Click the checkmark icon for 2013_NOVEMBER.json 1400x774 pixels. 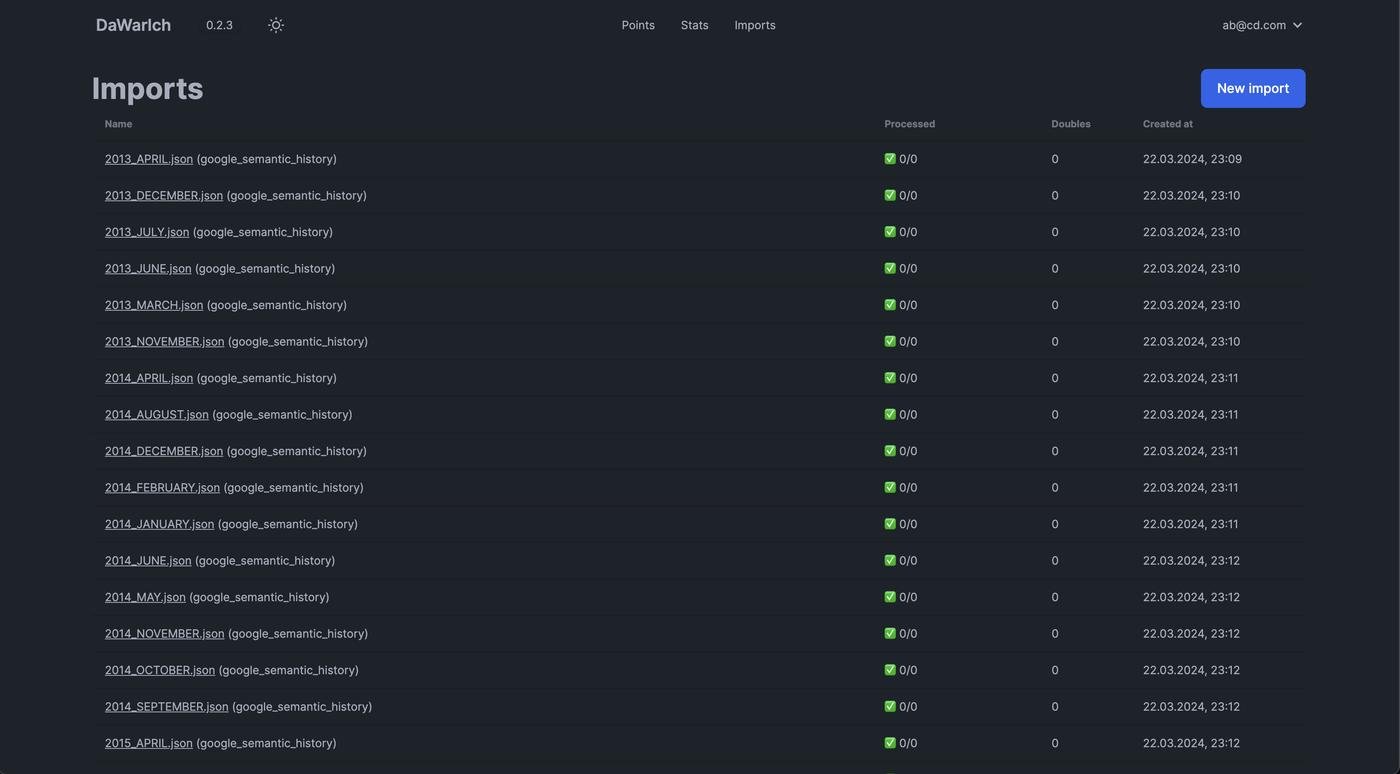[890, 342]
